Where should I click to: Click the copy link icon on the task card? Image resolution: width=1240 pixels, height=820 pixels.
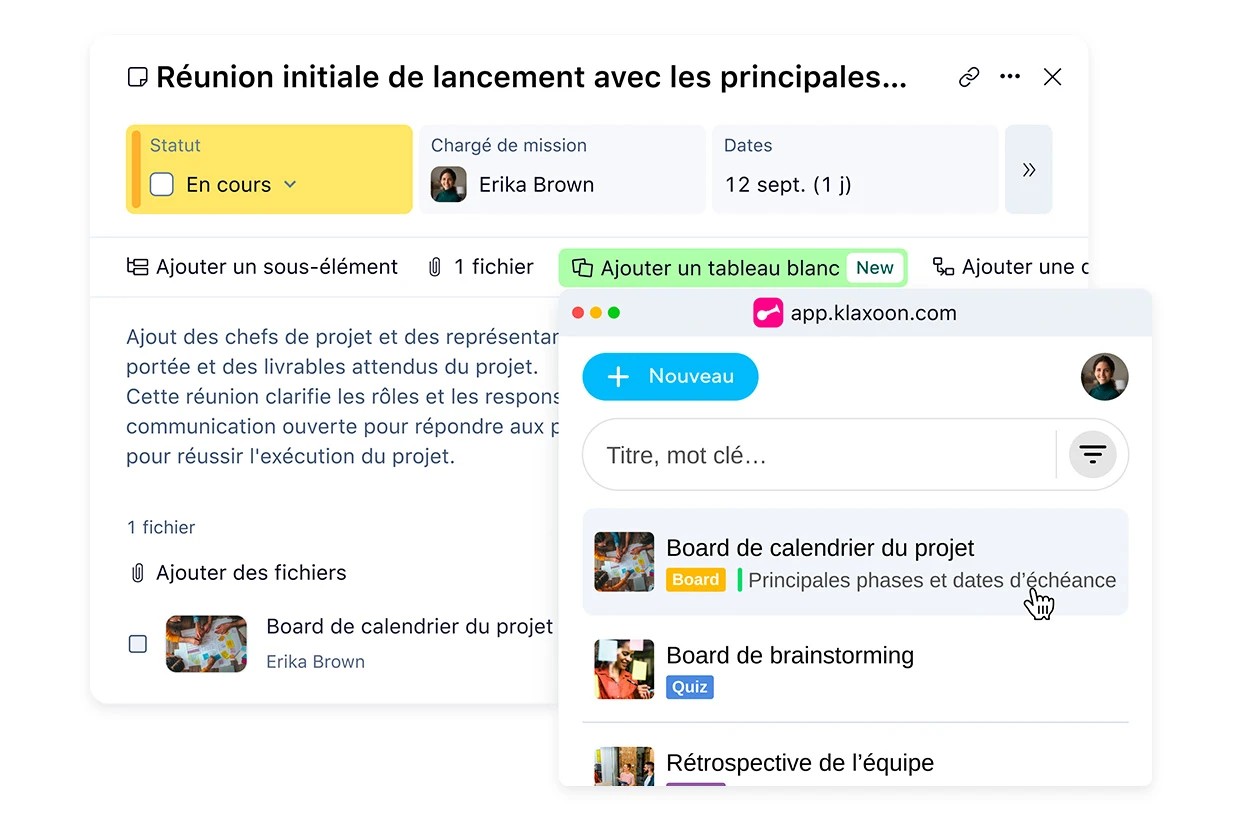coord(968,76)
